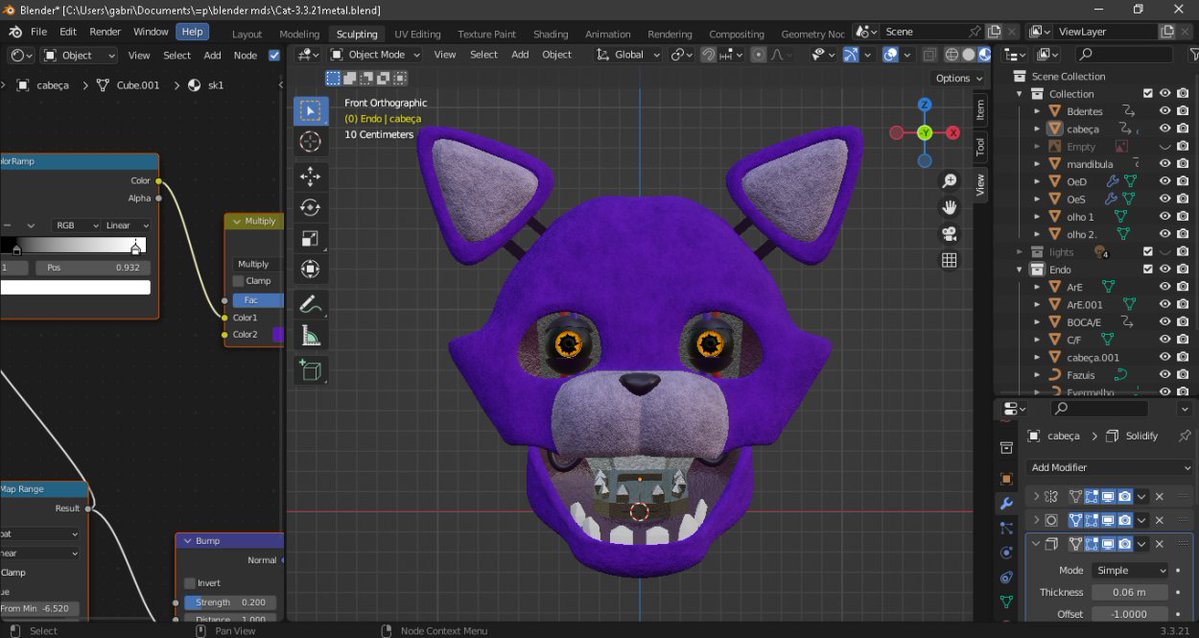This screenshot has width=1199, height=638.
Task: Open the Global transform orientation dropdown
Action: 629,55
